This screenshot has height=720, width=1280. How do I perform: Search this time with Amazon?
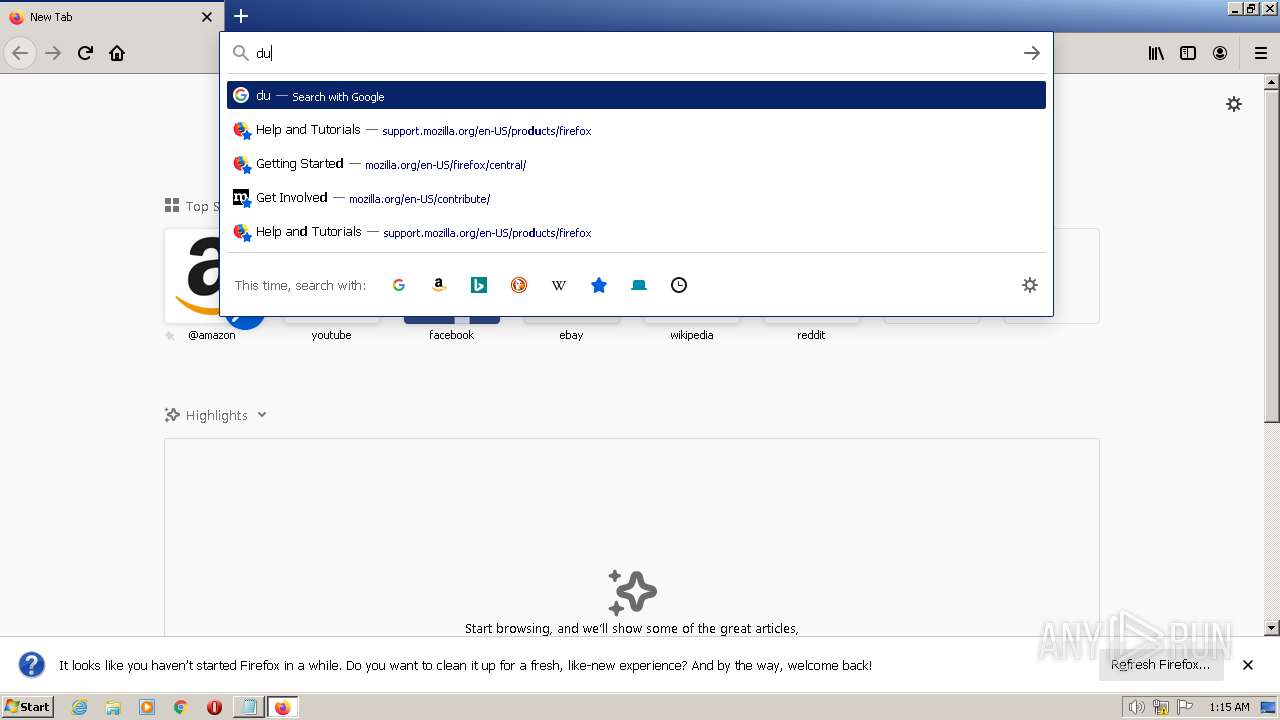pyautogui.click(x=439, y=285)
